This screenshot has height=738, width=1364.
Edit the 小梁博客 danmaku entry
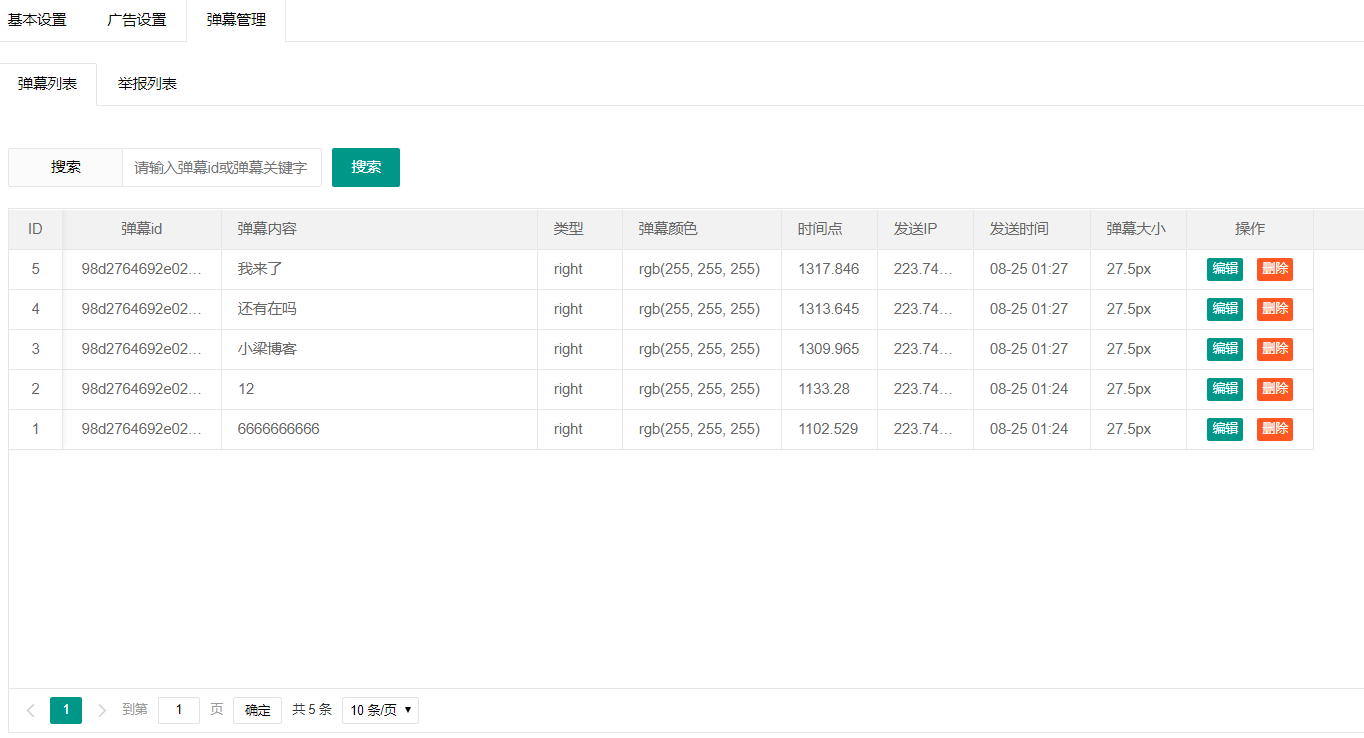tap(1224, 349)
